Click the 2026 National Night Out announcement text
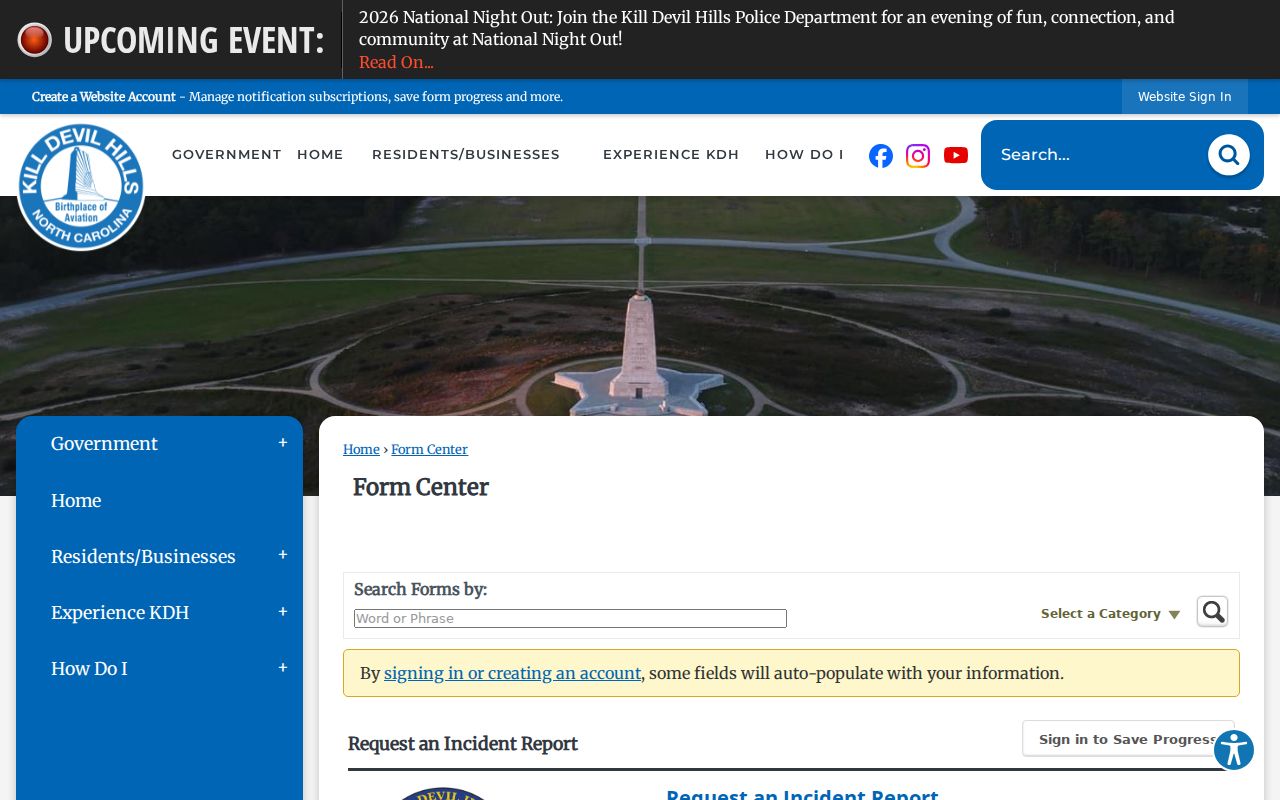Viewport: 1280px width, 800px height. point(767,28)
